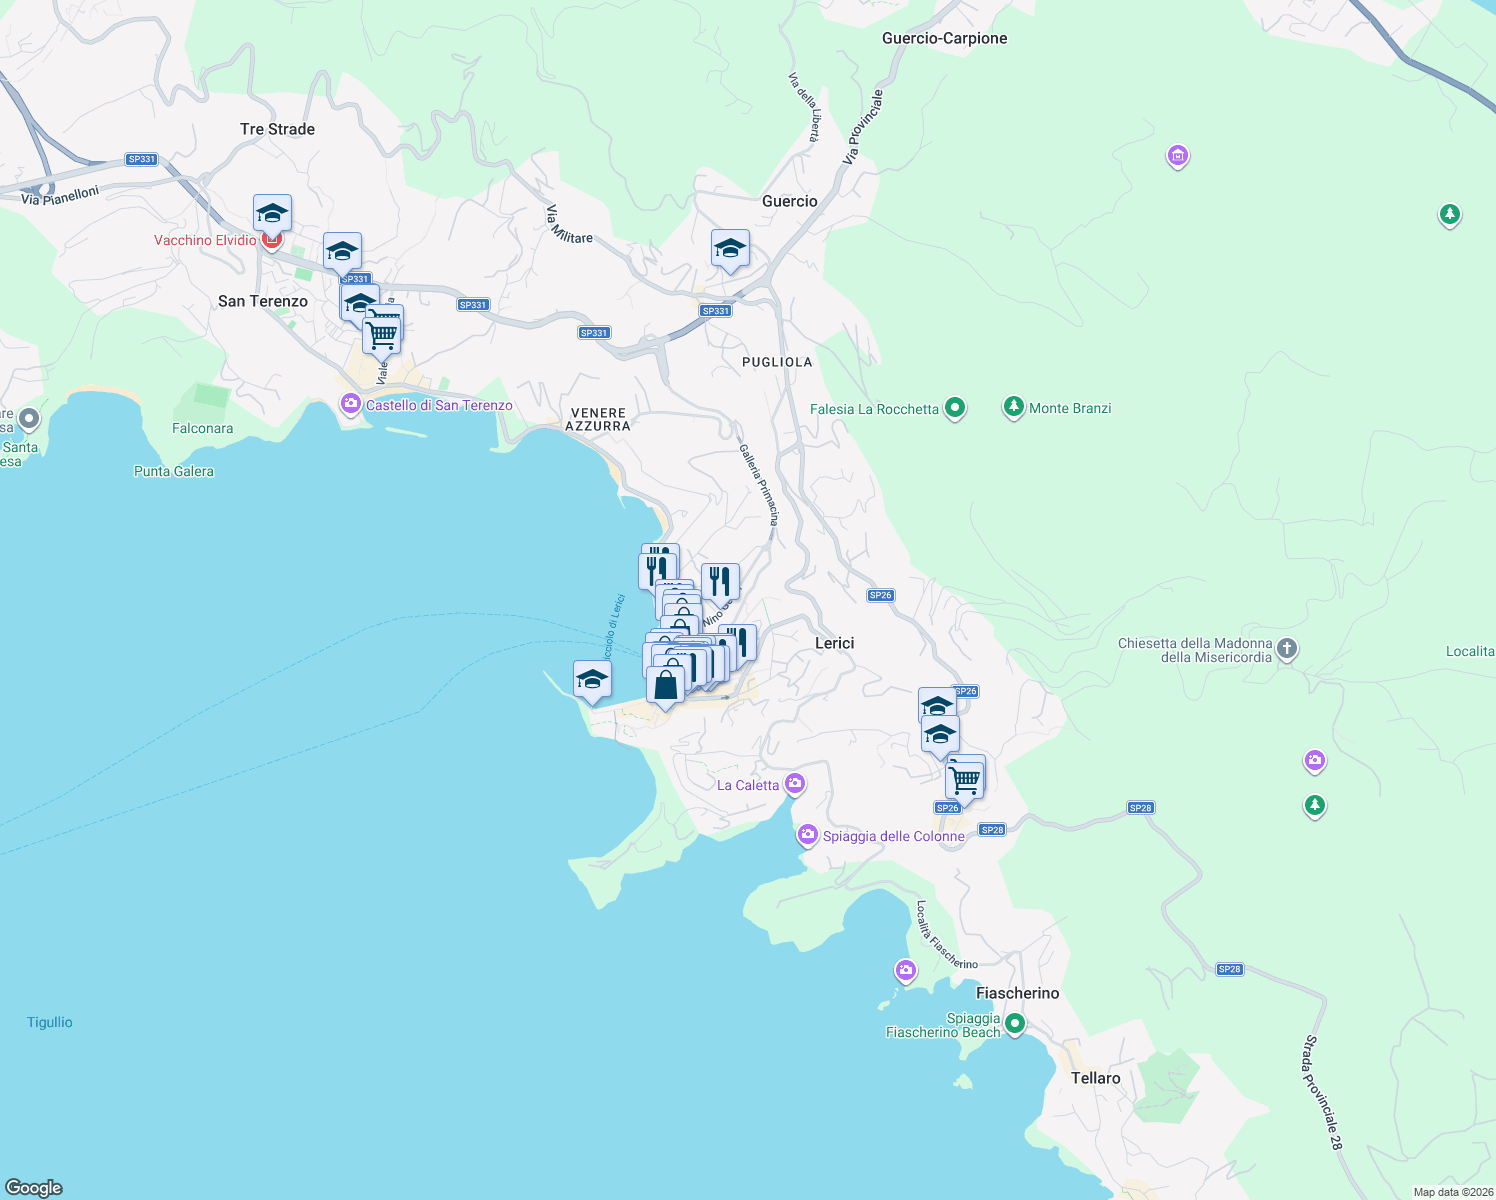This screenshot has height=1200, width=1496.
Task: Click the SP331 road shield near Pugliola
Action: pyautogui.click(x=715, y=310)
